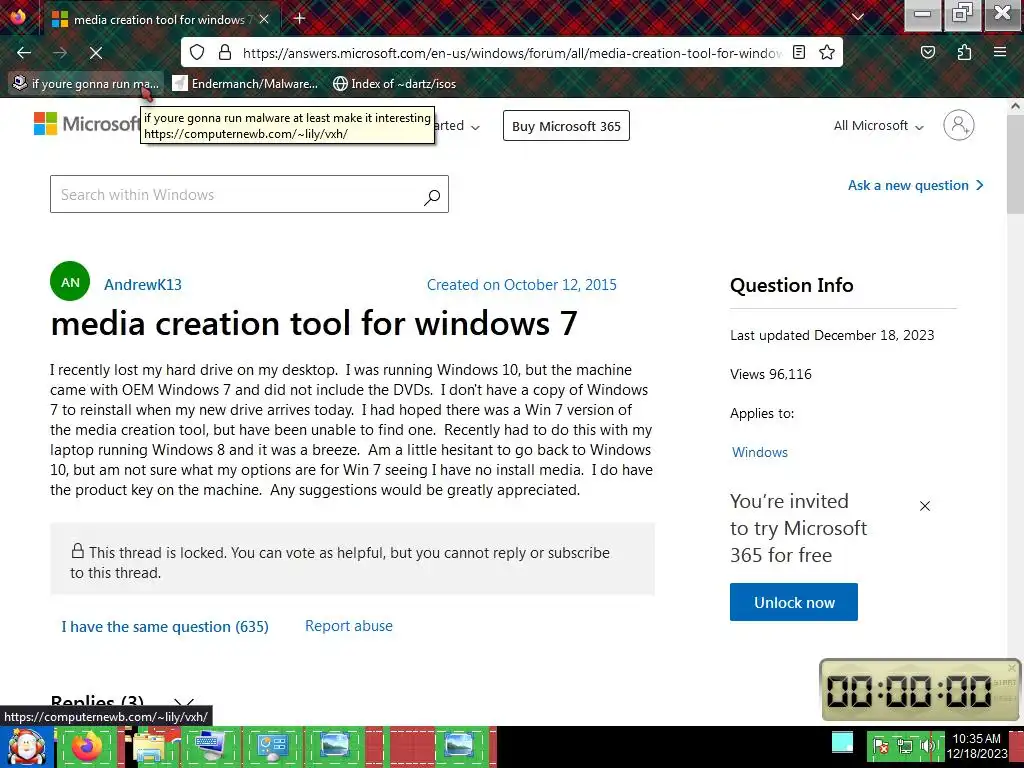Open the Firefox extensions panel
This screenshot has width=1024, height=768.
click(964, 52)
